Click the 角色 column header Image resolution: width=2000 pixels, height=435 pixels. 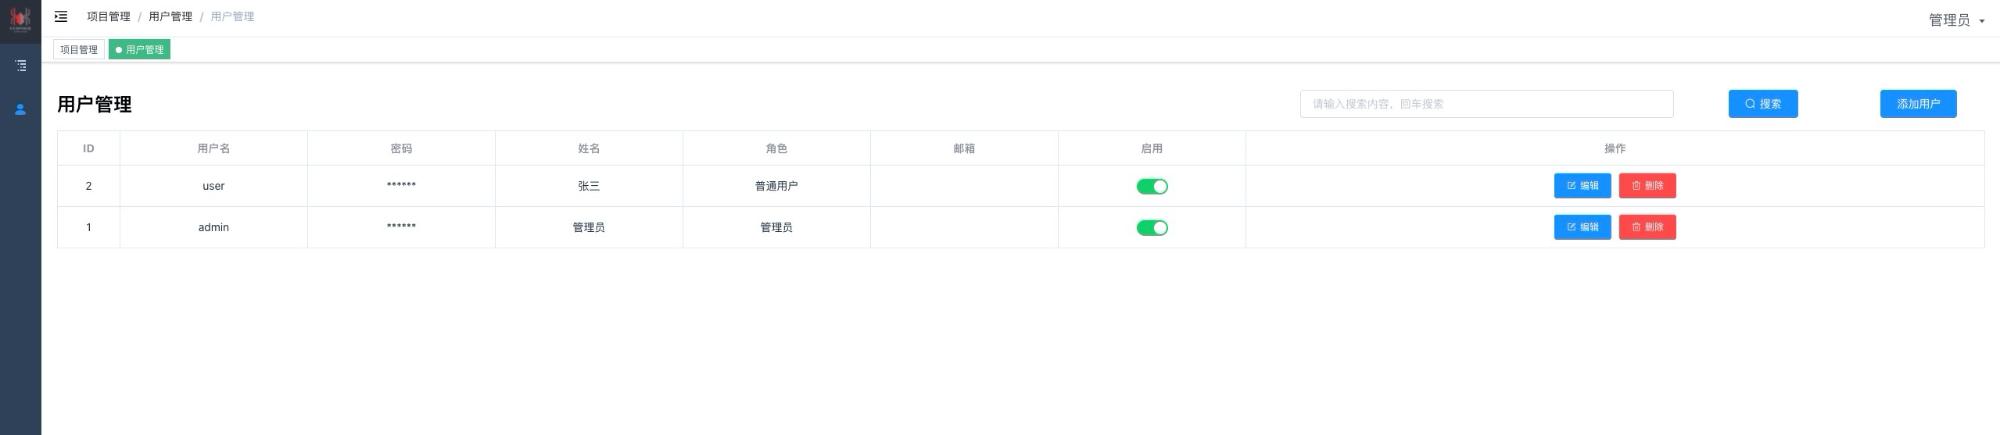pyautogui.click(x=776, y=148)
